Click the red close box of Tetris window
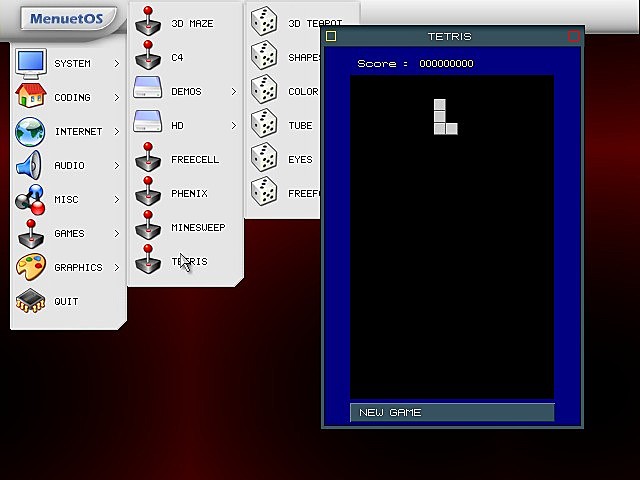Image resolution: width=640 pixels, height=480 pixels. pos(573,36)
